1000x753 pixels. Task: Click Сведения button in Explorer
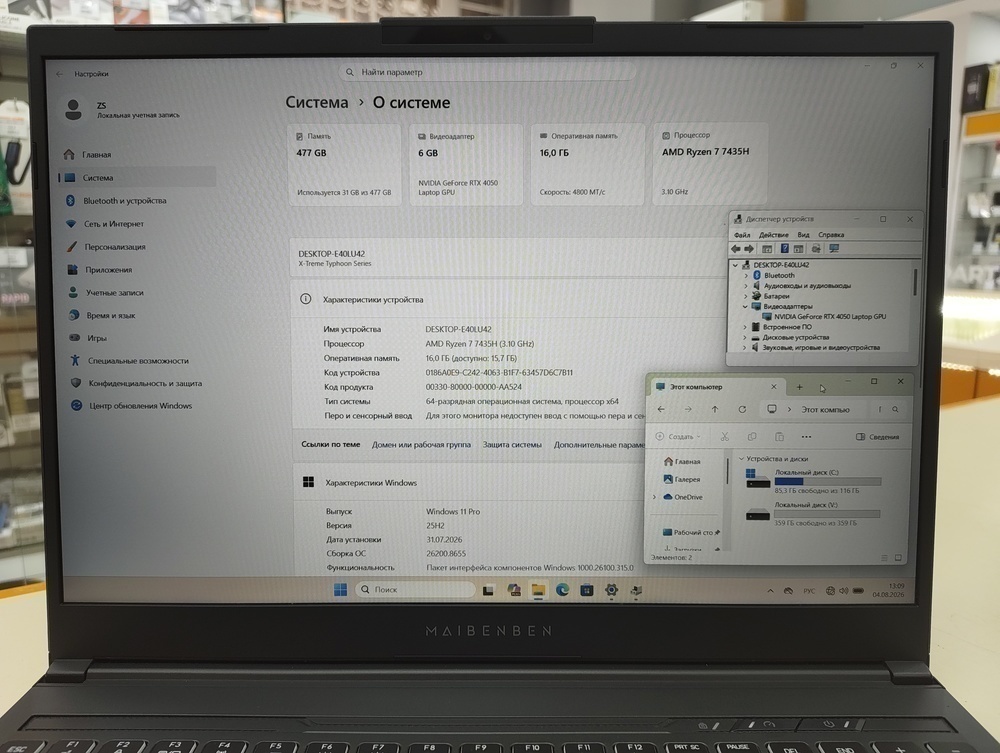click(878, 437)
